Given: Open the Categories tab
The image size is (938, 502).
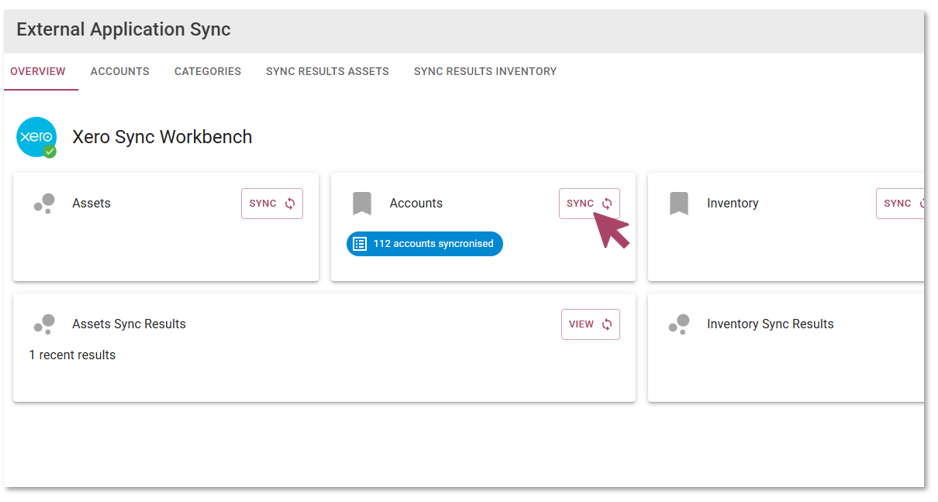Looking at the screenshot, I should [208, 71].
